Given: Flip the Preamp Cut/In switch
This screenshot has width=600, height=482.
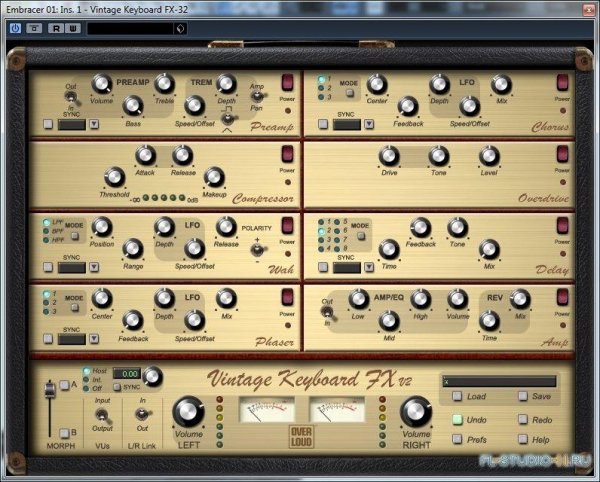Looking at the screenshot, I should 72,98.
